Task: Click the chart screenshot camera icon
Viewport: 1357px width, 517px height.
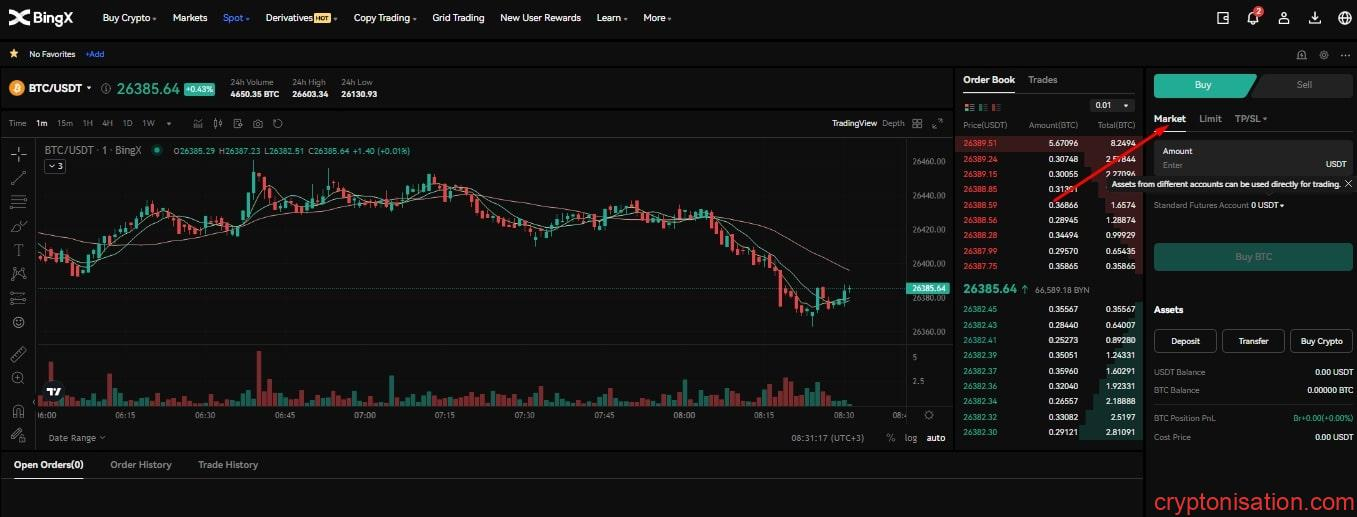Action: coord(258,124)
